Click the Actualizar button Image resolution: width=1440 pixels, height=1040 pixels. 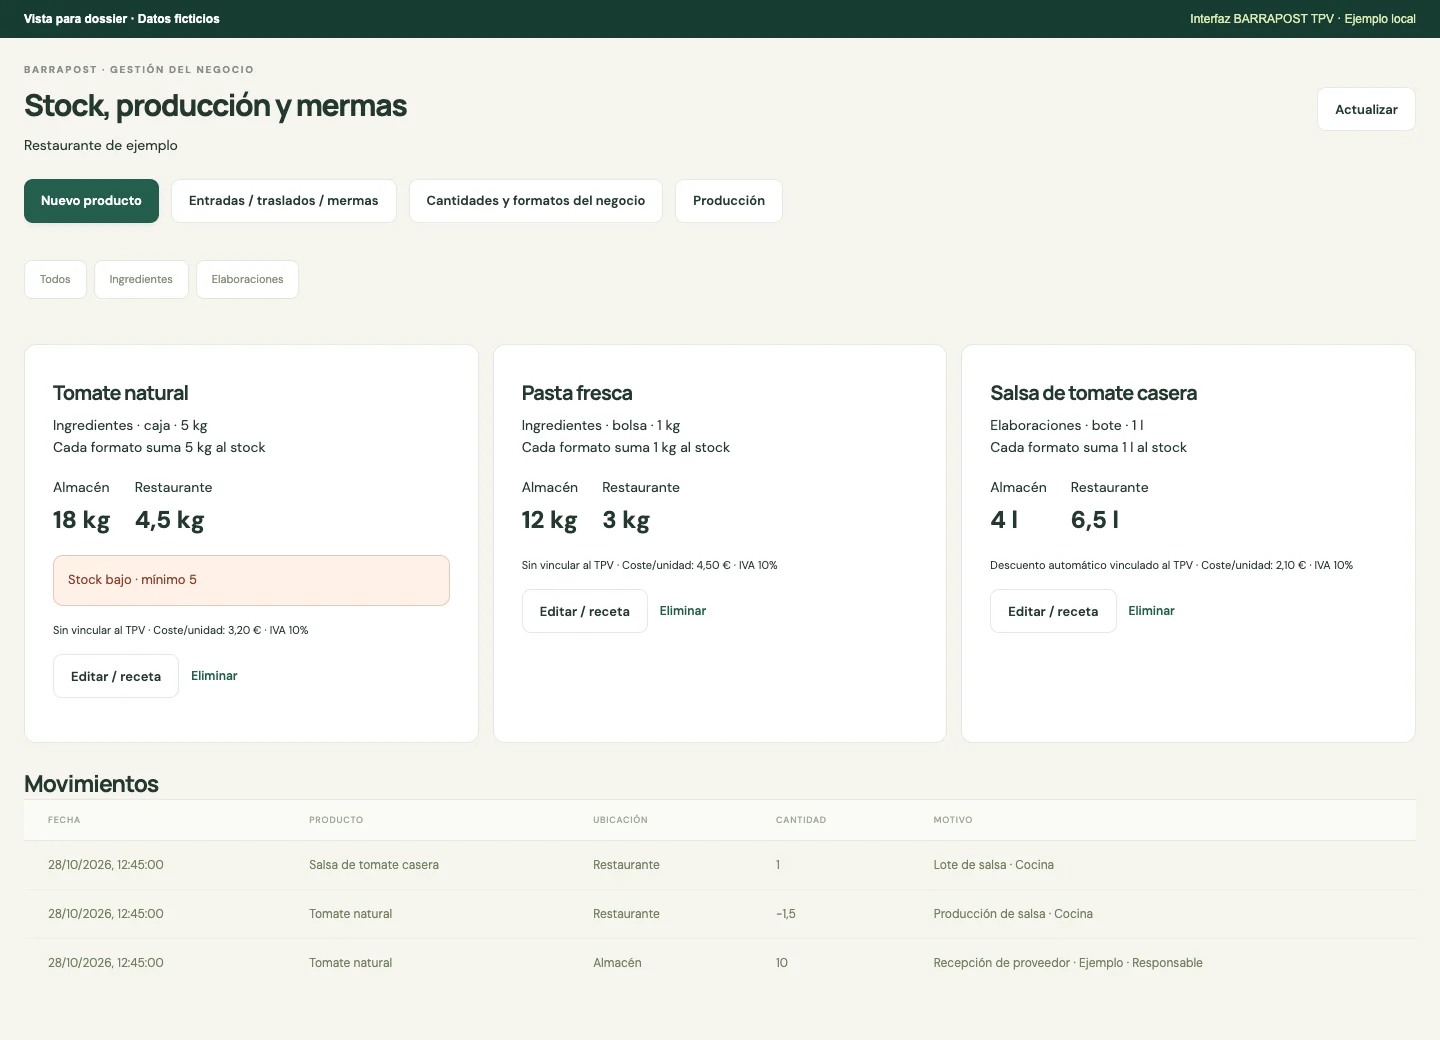1366,109
